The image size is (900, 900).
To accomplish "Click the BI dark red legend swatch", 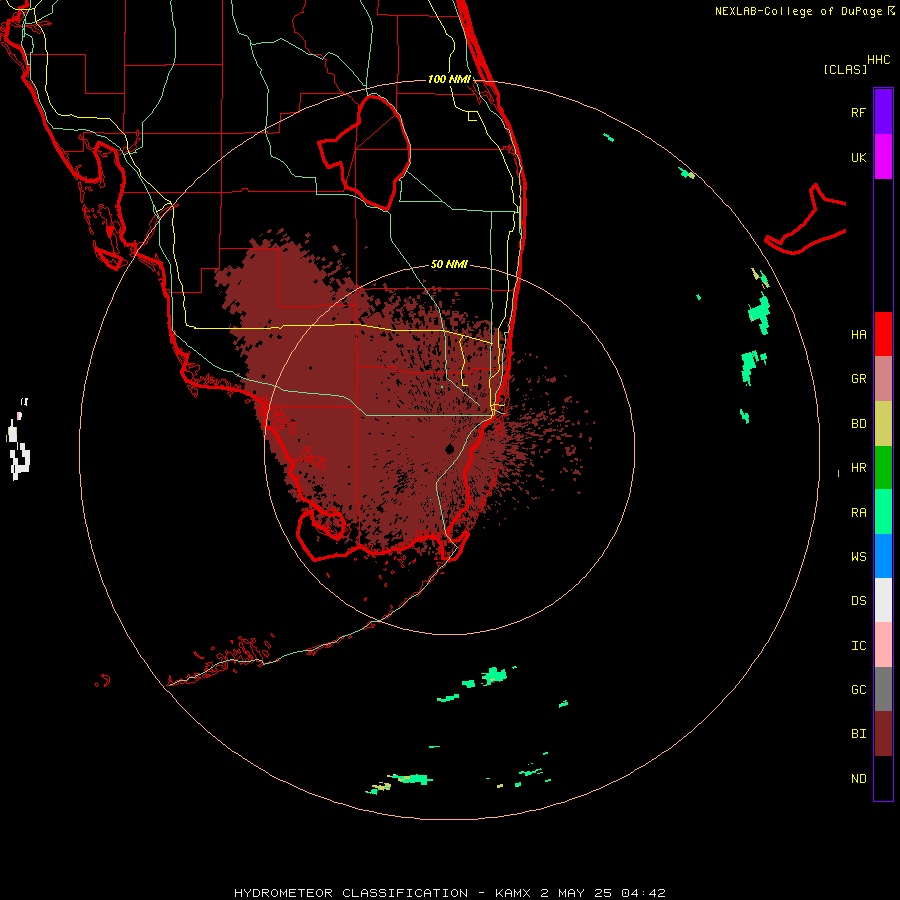I will click(x=883, y=734).
